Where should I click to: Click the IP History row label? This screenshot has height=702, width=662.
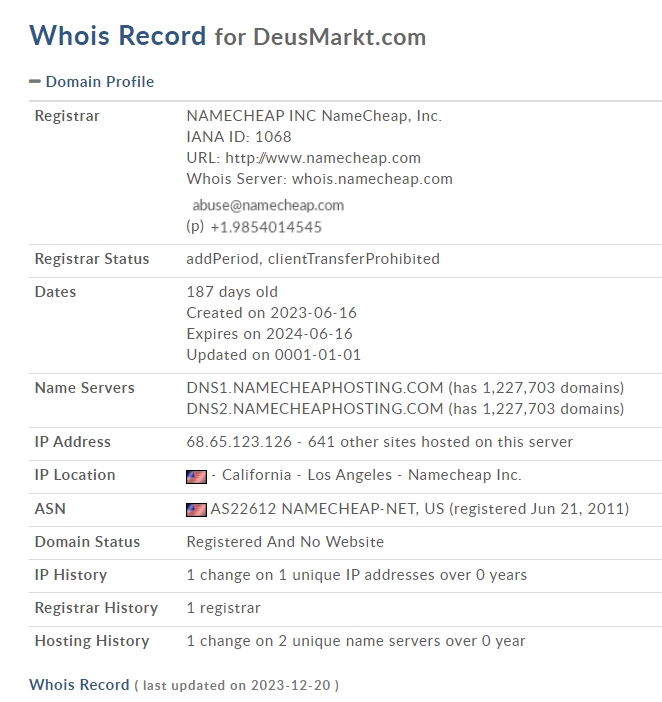point(71,575)
